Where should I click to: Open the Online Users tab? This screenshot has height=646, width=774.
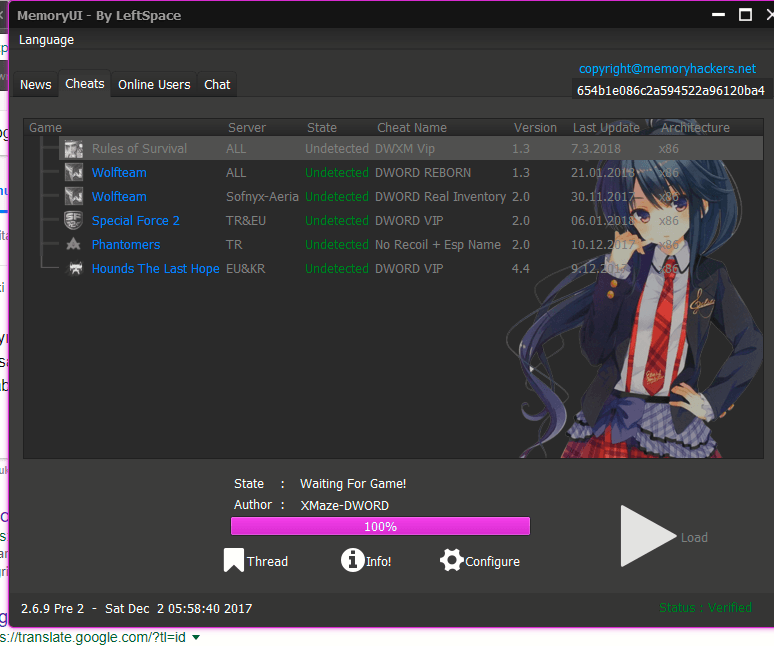point(154,85)
